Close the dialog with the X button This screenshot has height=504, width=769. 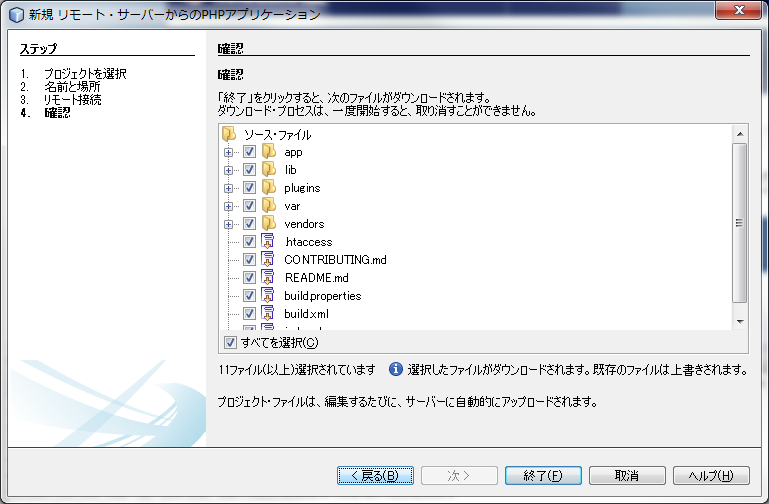pyautogui.click(x=739, y=10)
